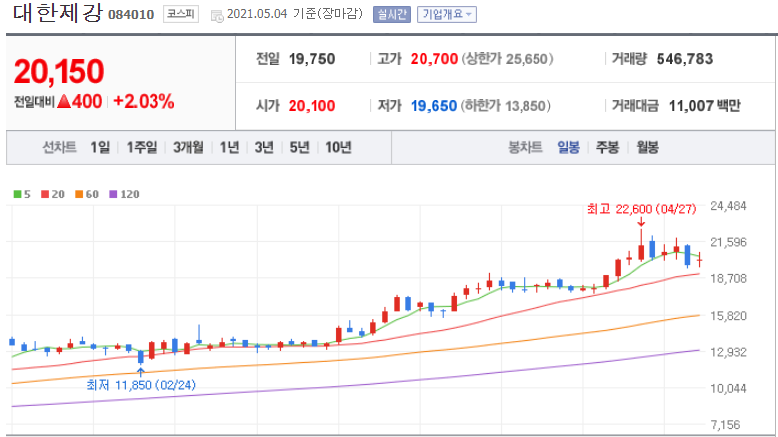Open the 기업개요 dropdown
Viewport: 778px width, 437px height.
coord(447,14)
